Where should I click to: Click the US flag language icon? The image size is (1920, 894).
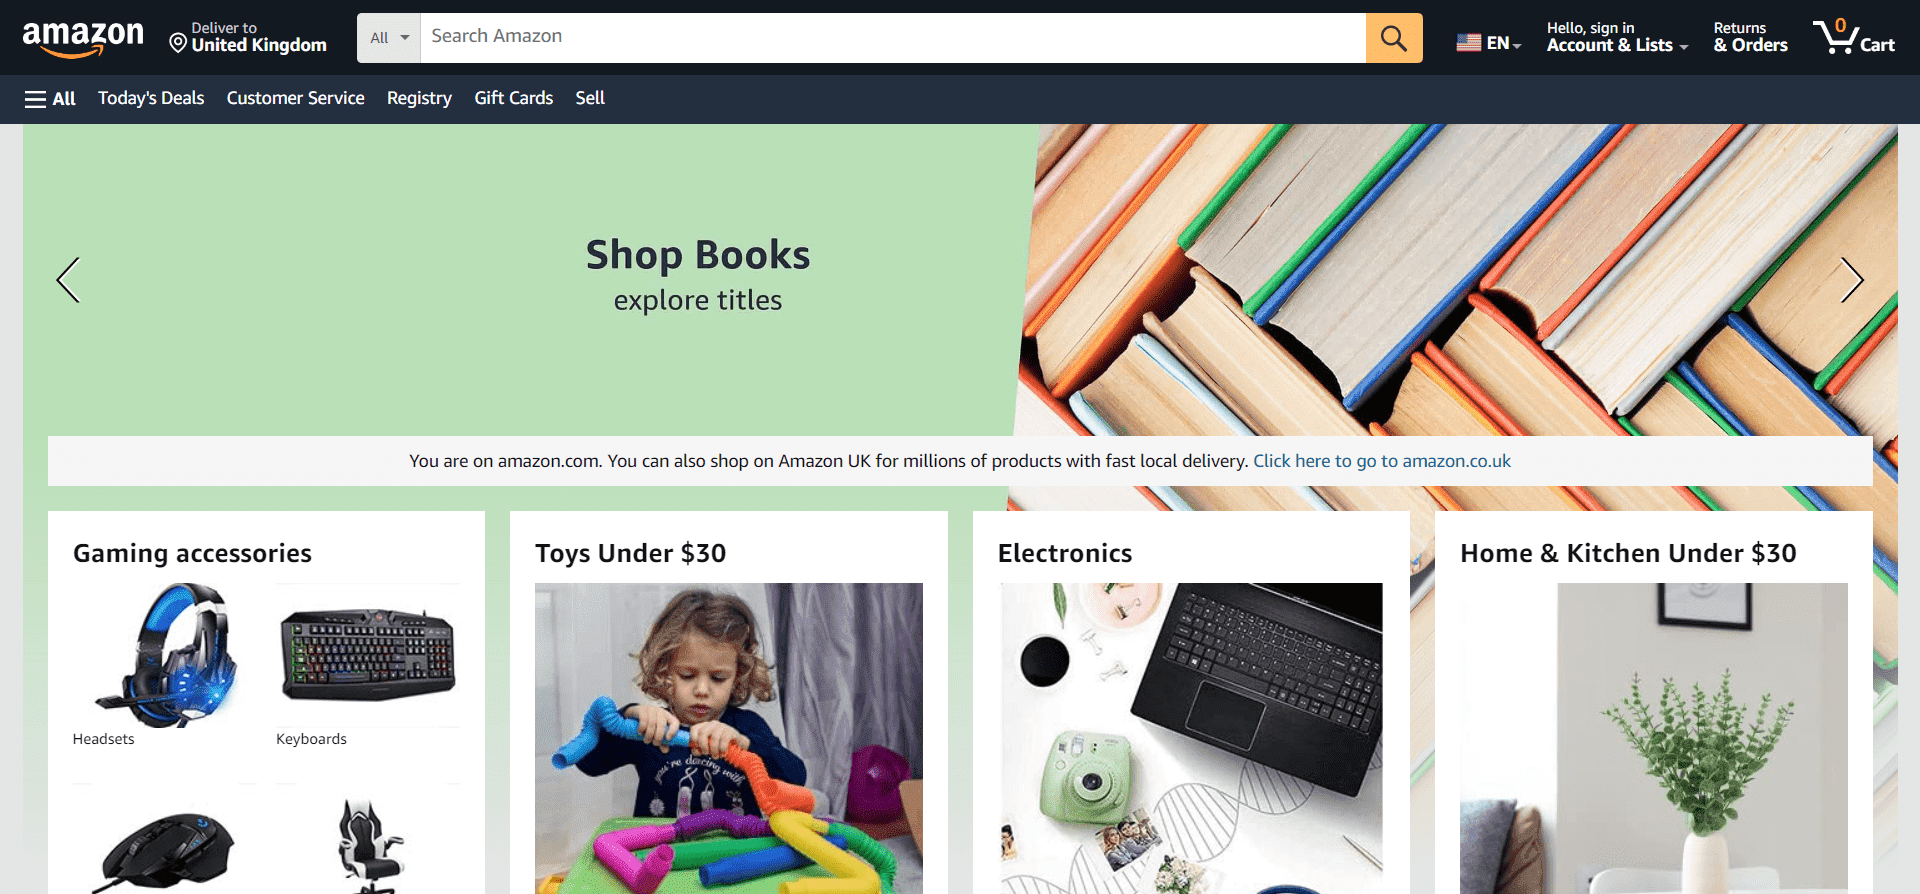pyautogui.click(x=1468, y=42)
